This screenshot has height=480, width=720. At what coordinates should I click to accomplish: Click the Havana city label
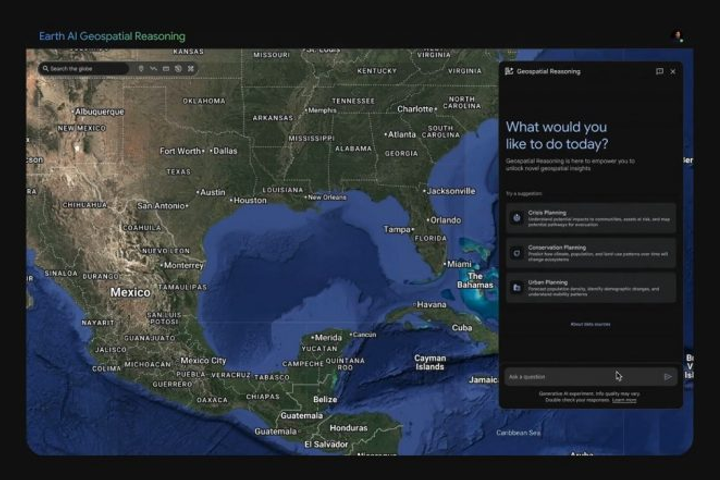[x=430, y=305]
